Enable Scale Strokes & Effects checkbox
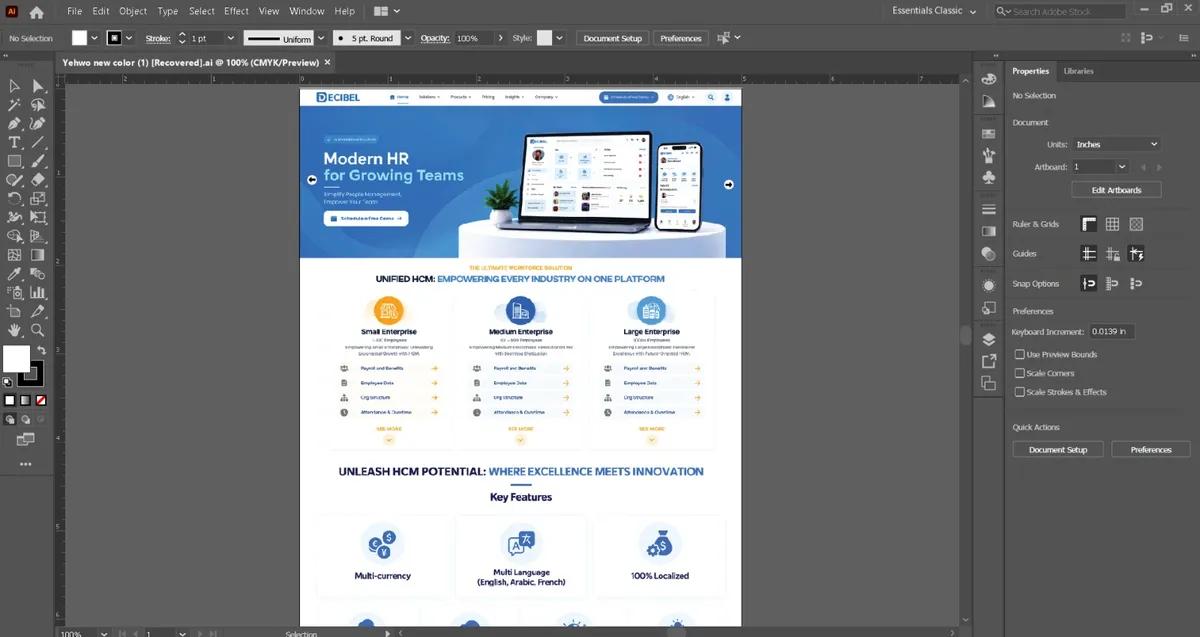 tap(1020, 392)
